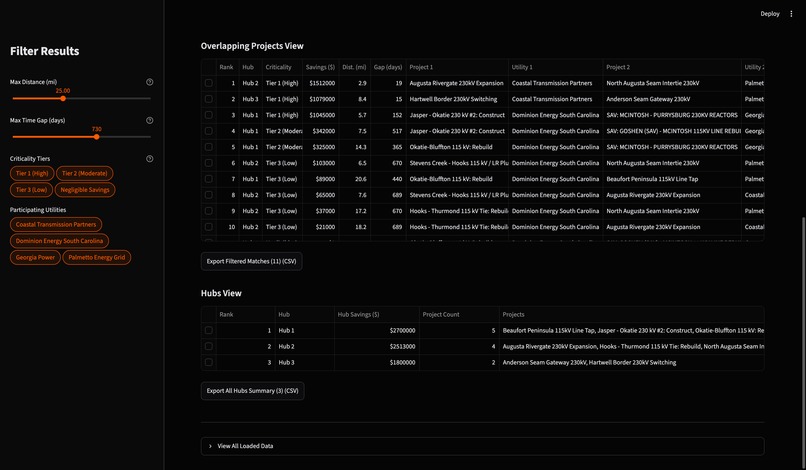The width and height of the screenshot is (806, 470).
Task: Click the Filter Results sidebar heading
Action: tap(45, 51)
